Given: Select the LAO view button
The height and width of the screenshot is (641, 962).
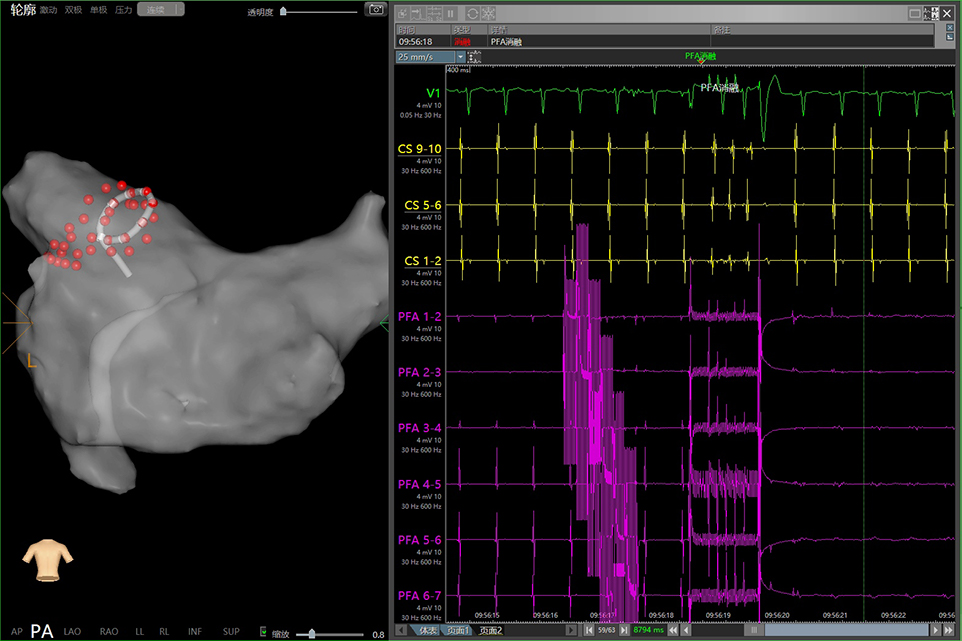Looking at the screenshot, I should point(72,632).
